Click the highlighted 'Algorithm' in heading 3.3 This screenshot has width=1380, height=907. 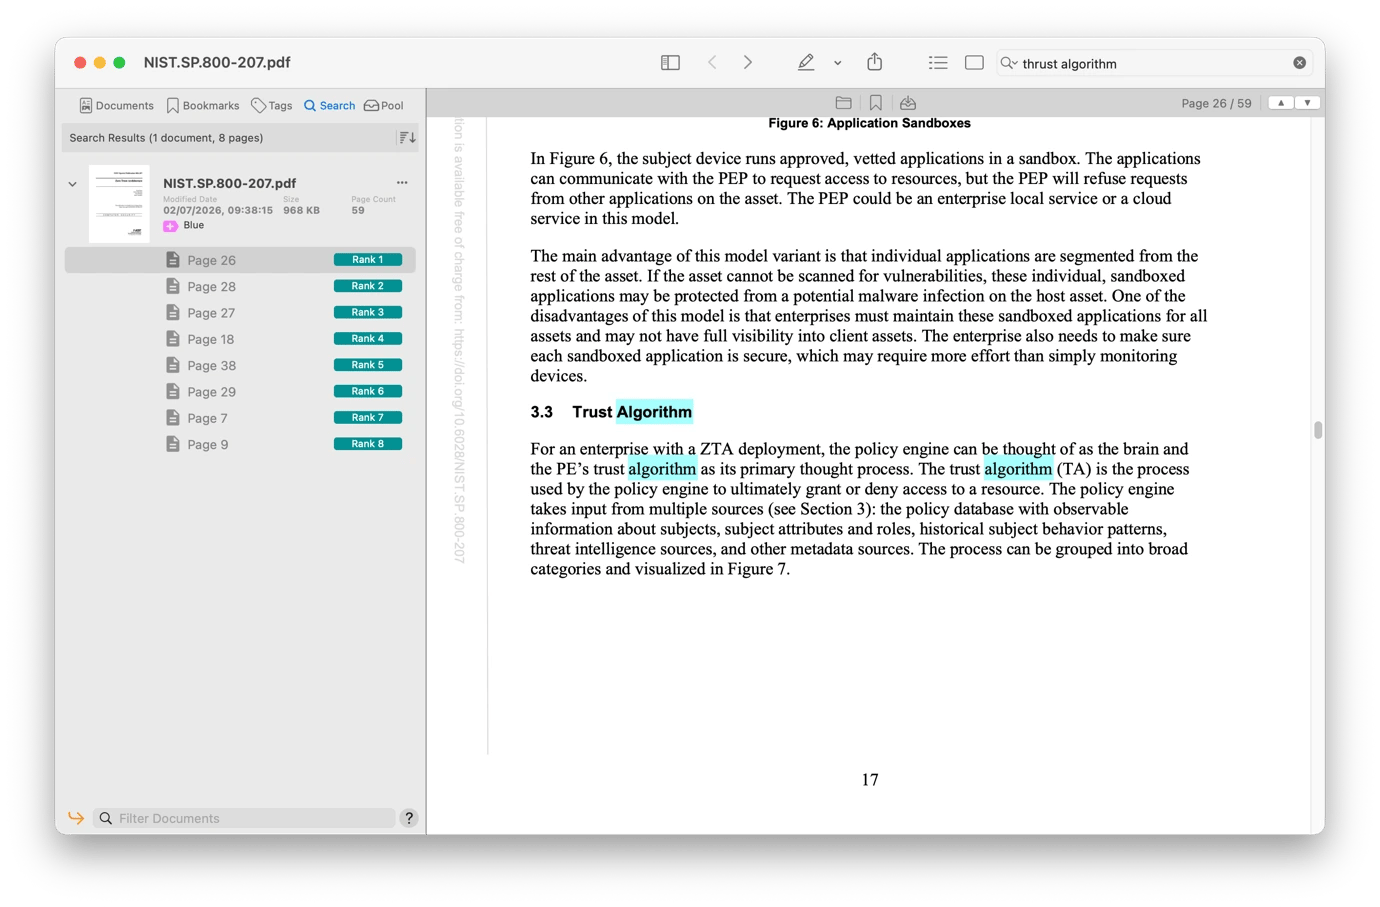point(654,412)
